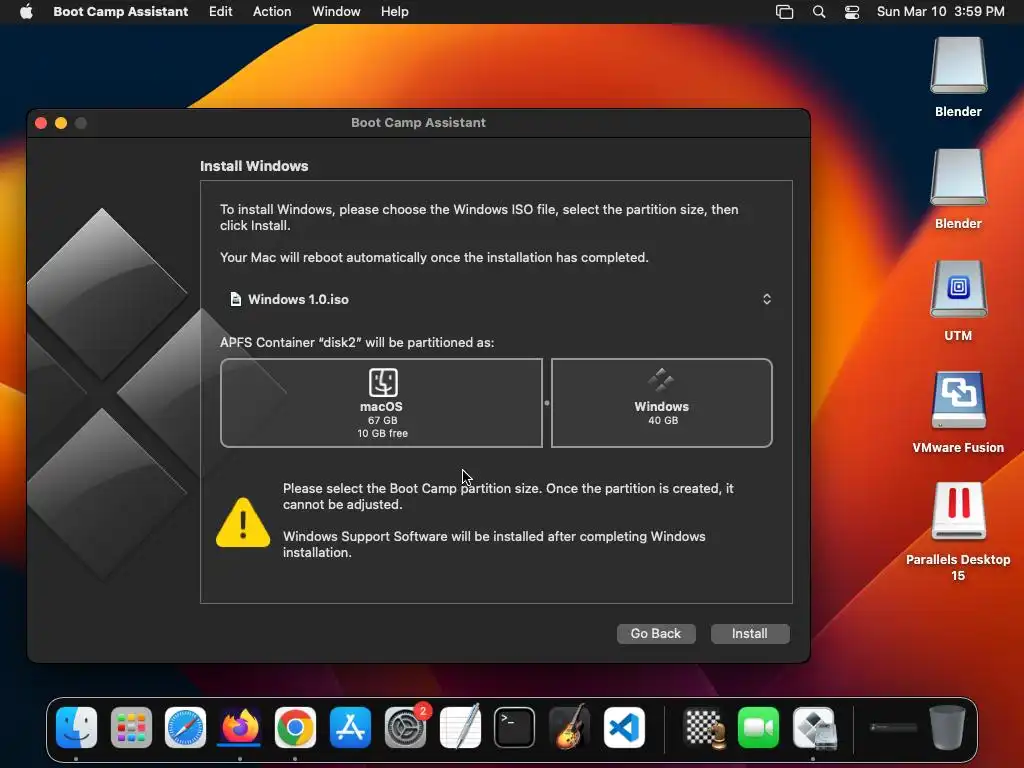Select the UTM disk image on desktop
Image resolution: width=1024 pixels, height=768 pixels.
click(x=958, y=289)
